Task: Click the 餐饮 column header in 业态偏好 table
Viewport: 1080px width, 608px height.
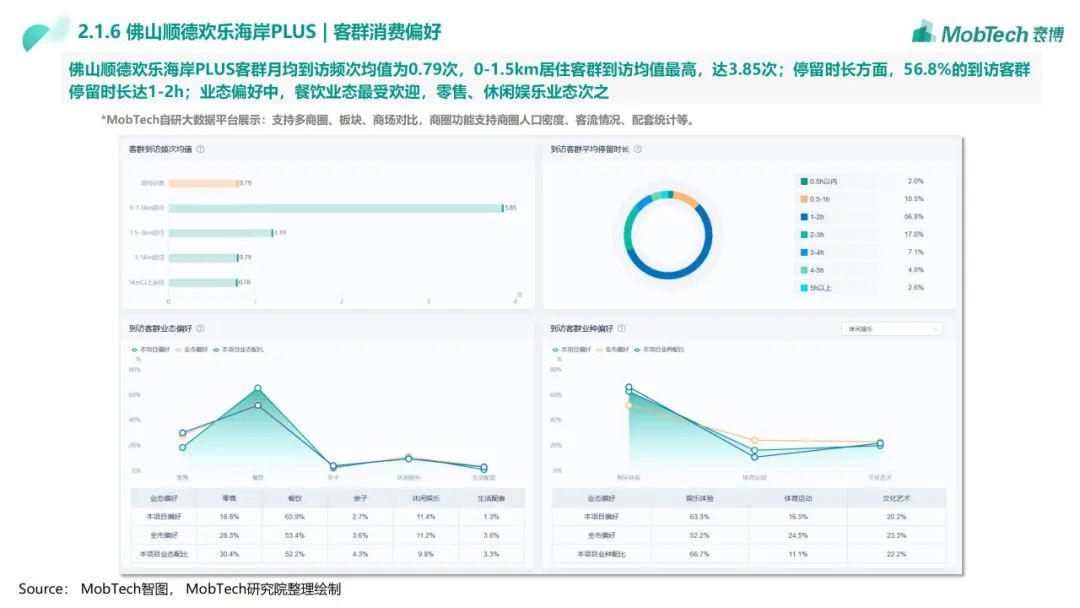Action: click(x=295, y=498)
